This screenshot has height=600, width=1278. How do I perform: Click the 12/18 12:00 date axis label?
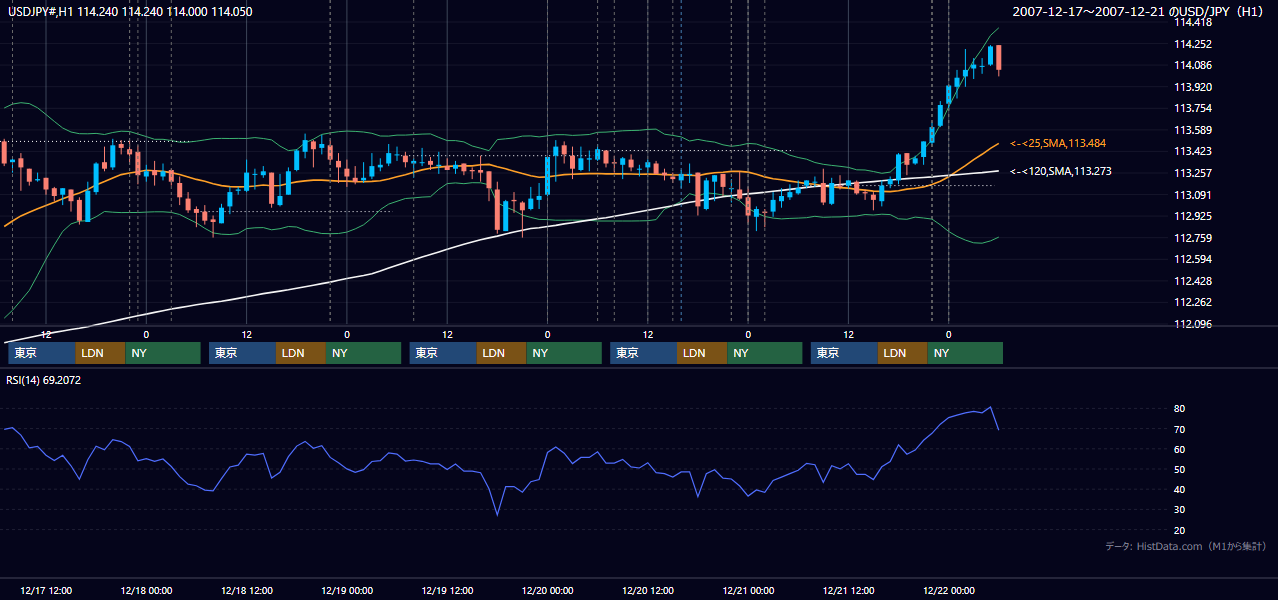(x=246, y=591)
